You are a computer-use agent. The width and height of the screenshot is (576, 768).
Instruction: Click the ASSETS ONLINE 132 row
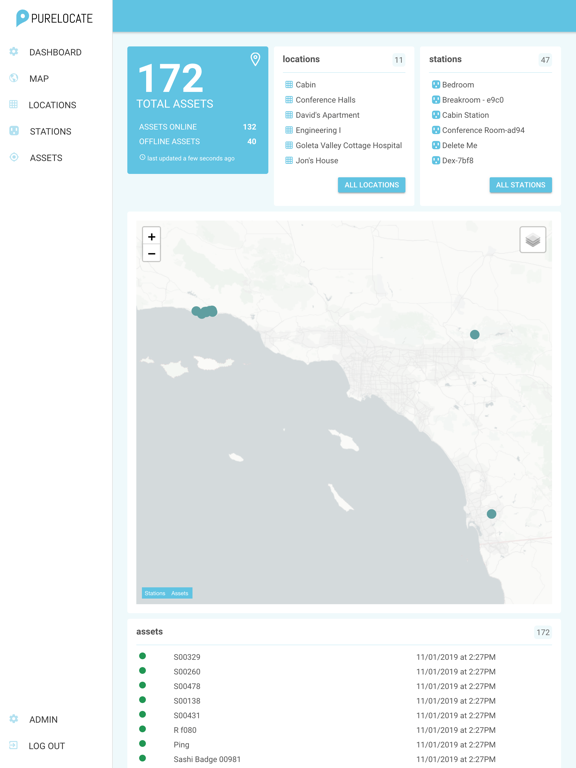coord(197,127)
